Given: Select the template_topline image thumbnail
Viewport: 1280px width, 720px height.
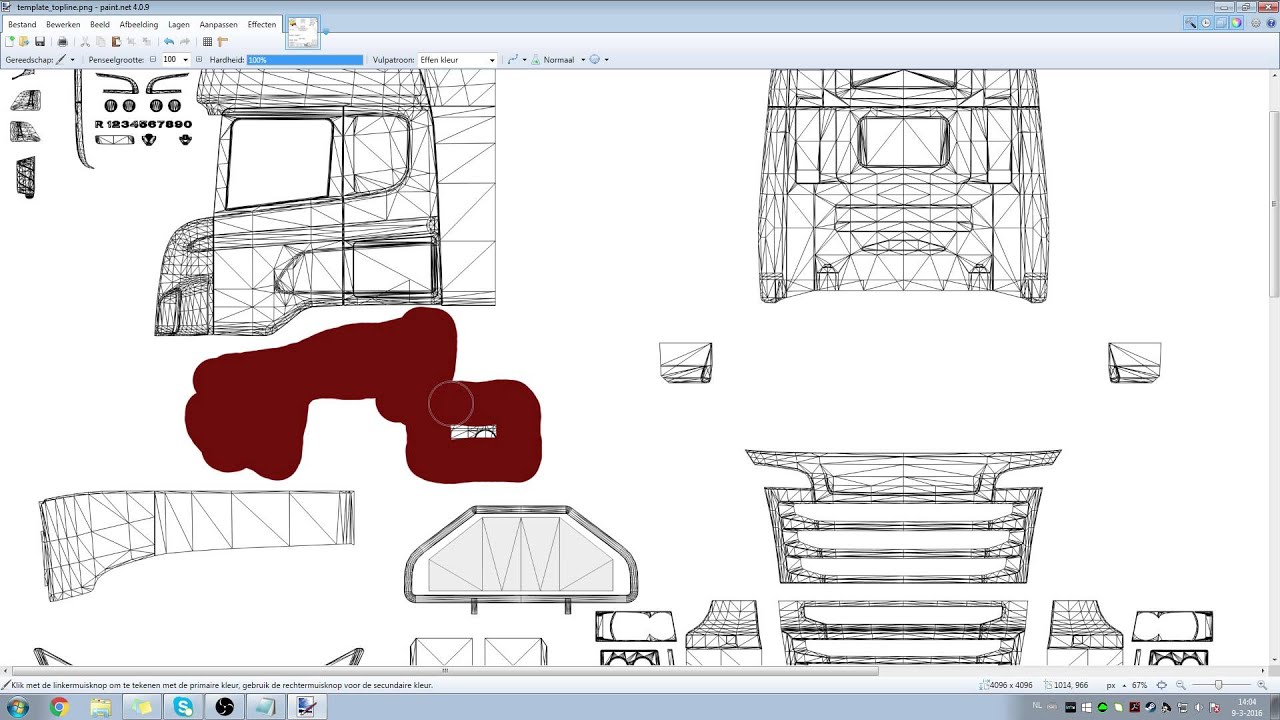Looking at the screenshot, I should coord(303,33).
